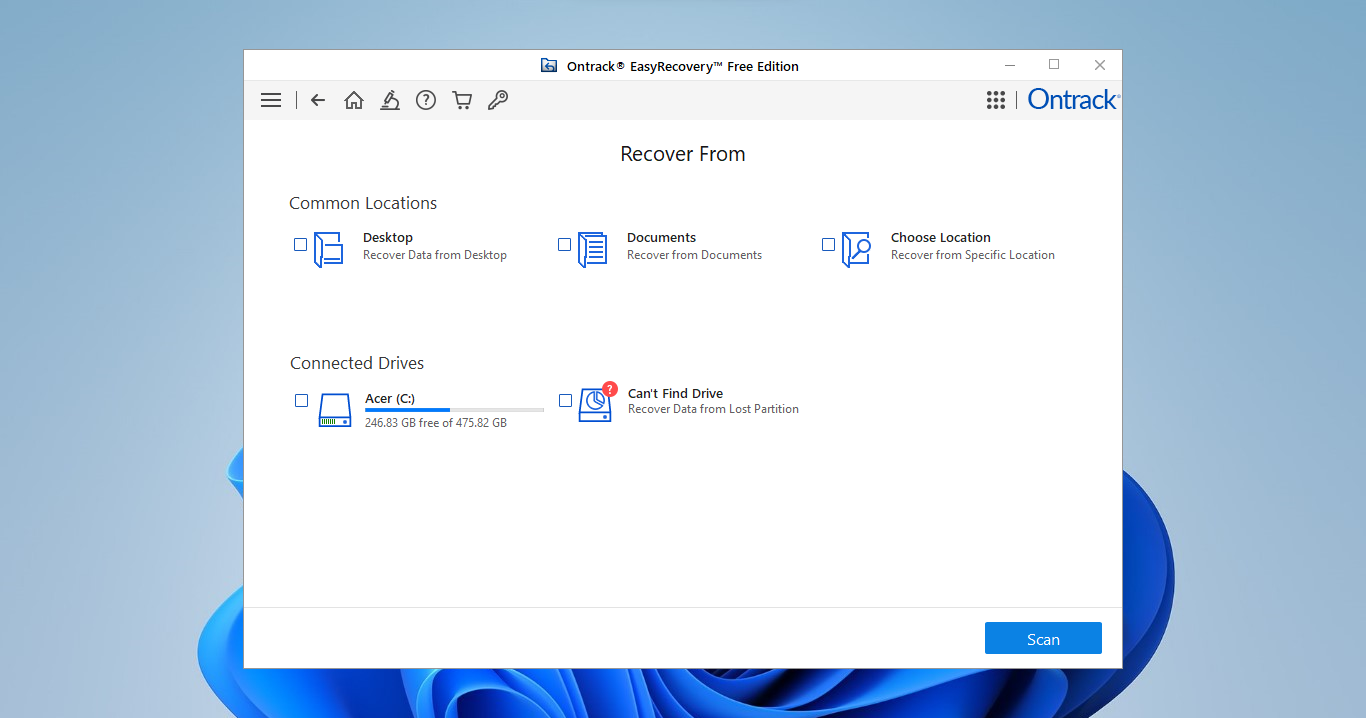Click the Documents folder icon
This screenshot has height=718, width=1366.
[592, 249]
